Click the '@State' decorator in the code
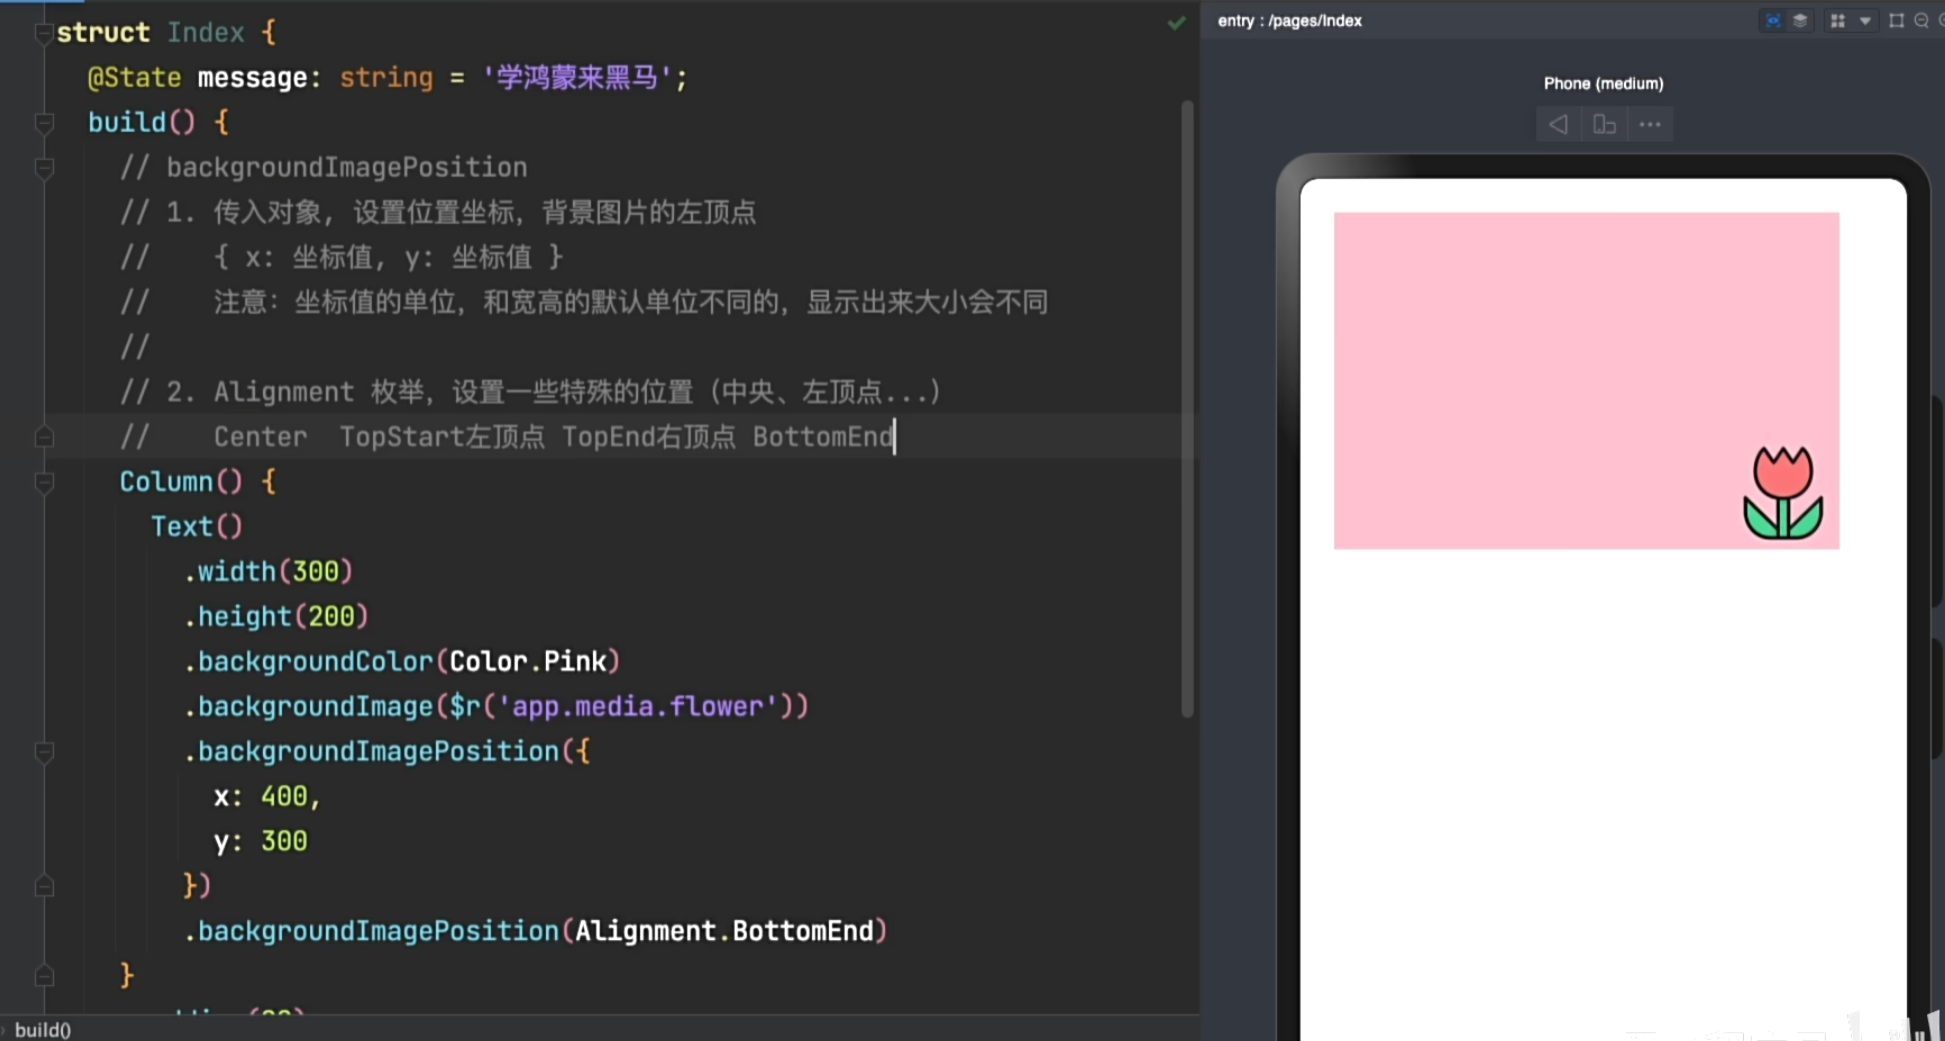 point(134,78)
